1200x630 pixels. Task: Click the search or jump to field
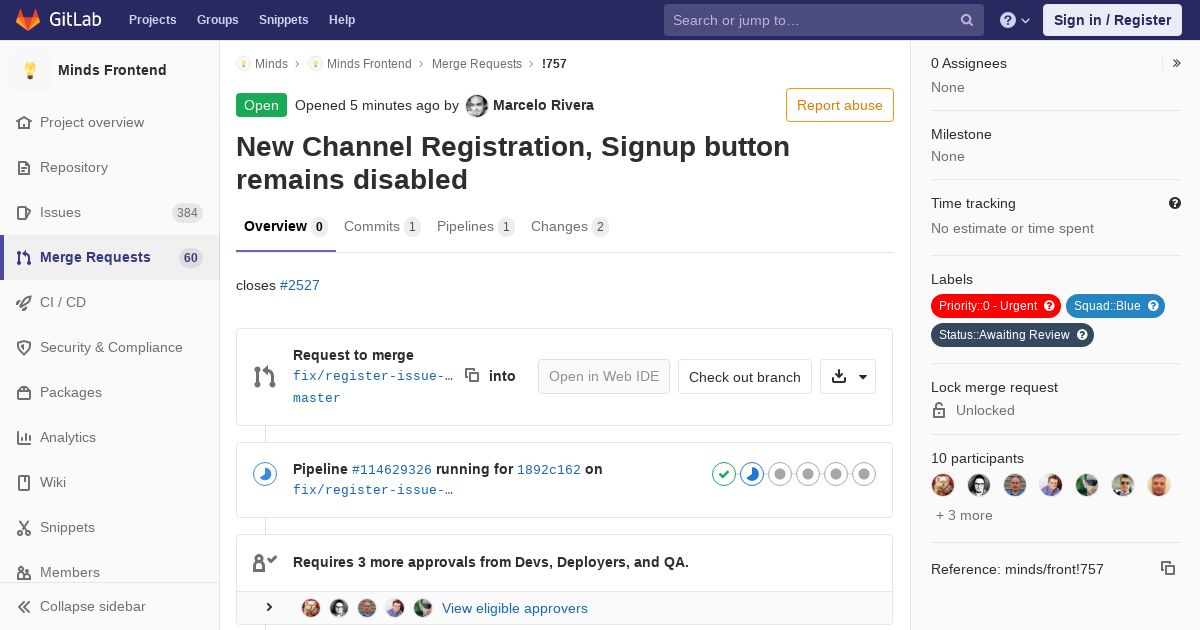810,20
